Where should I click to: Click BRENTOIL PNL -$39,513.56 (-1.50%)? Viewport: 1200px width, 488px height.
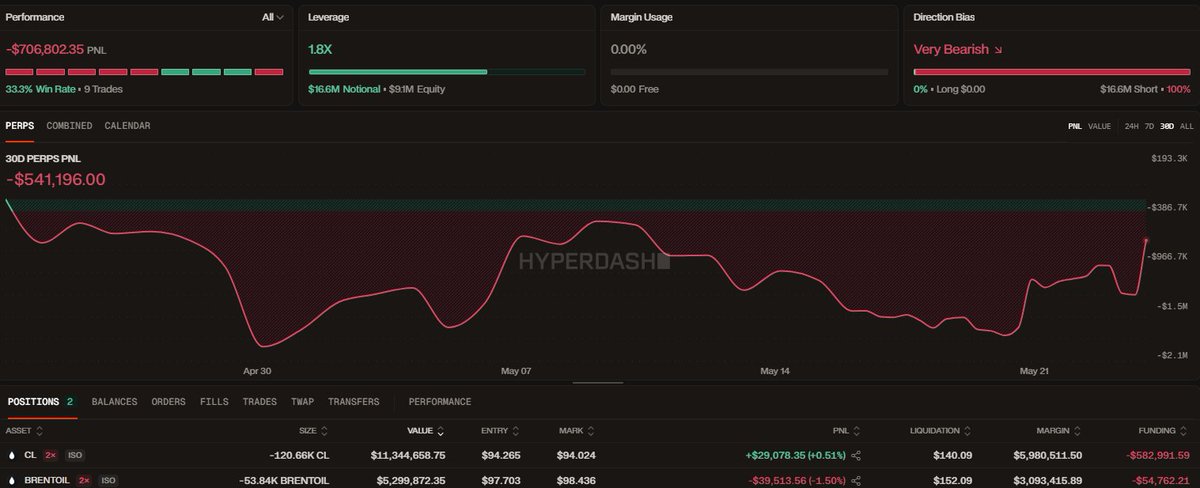coord(797,480)
